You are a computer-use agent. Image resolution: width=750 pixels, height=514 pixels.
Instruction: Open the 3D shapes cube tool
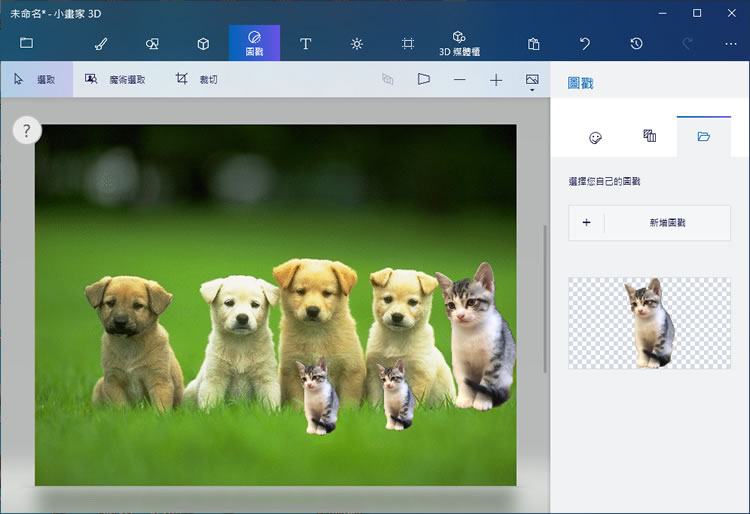point(203,44)
